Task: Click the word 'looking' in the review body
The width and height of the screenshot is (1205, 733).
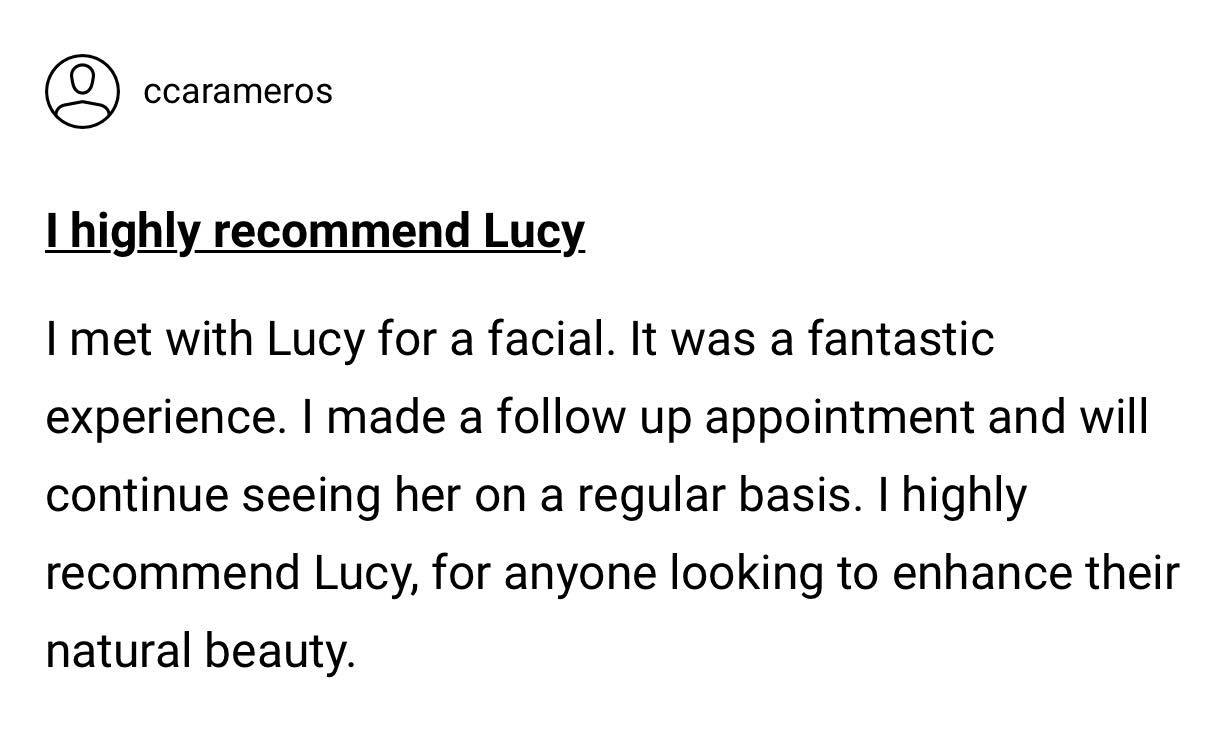Action: tap(746, 573)
